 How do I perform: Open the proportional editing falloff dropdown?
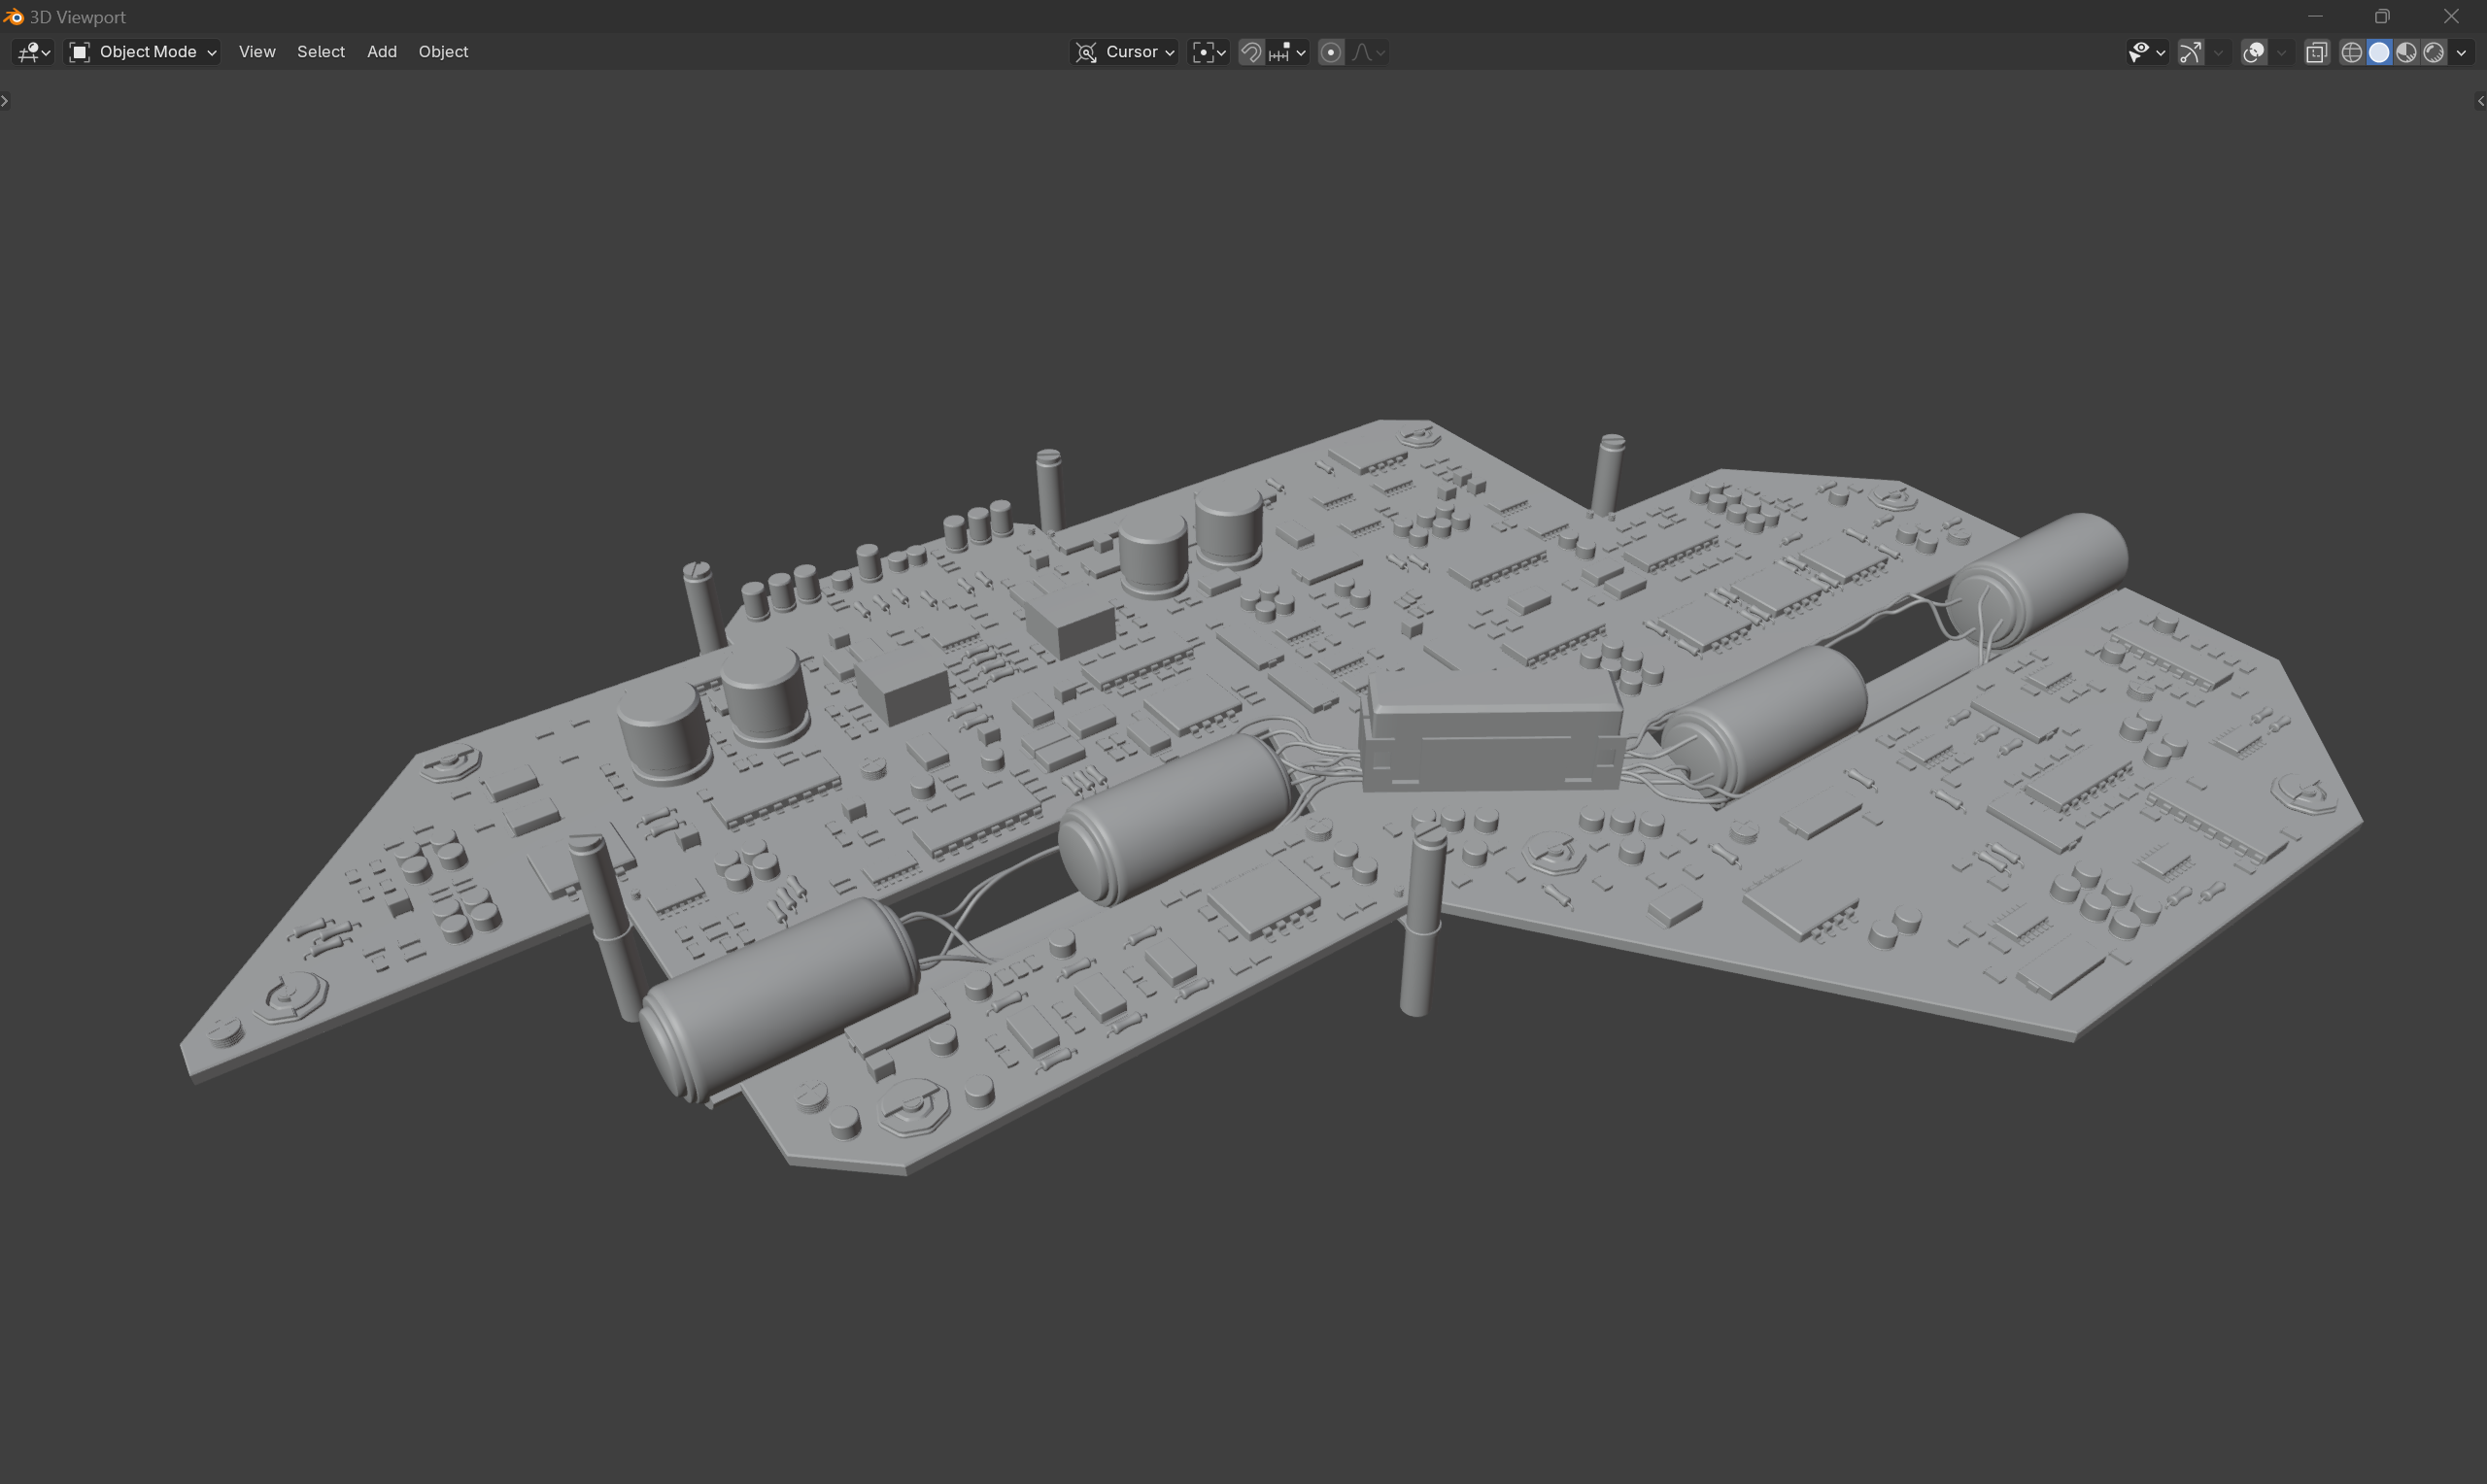[x=1368, y=52]
